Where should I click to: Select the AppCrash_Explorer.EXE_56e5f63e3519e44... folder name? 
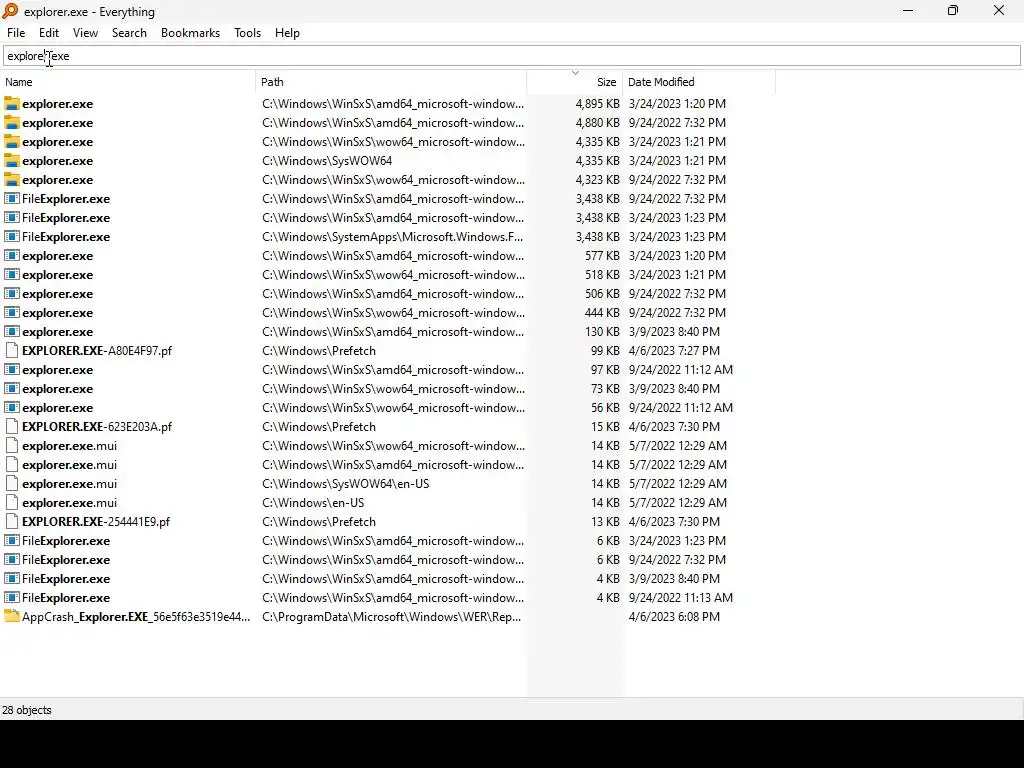[136, 616]
